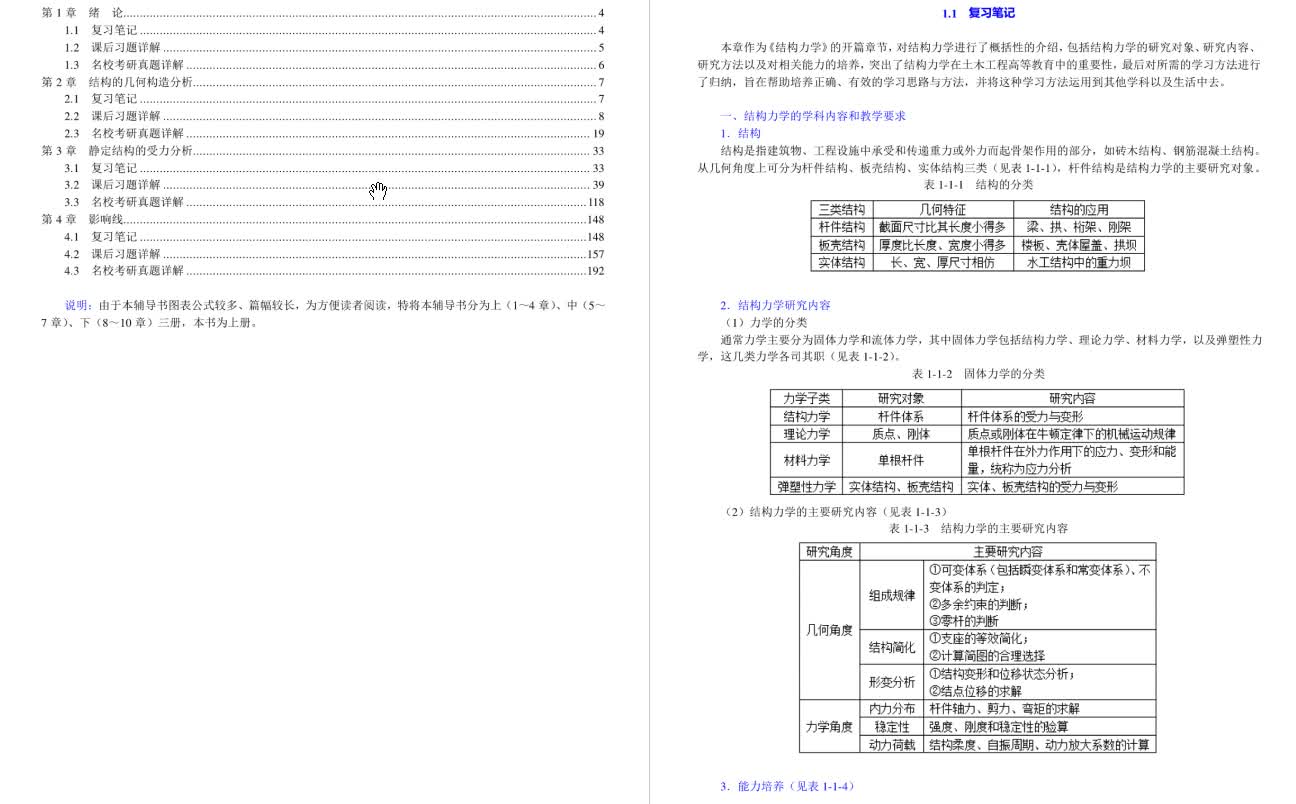
Task: Click cell '梁、拱、桁架、刚架'
Action: pos(1078,227)
